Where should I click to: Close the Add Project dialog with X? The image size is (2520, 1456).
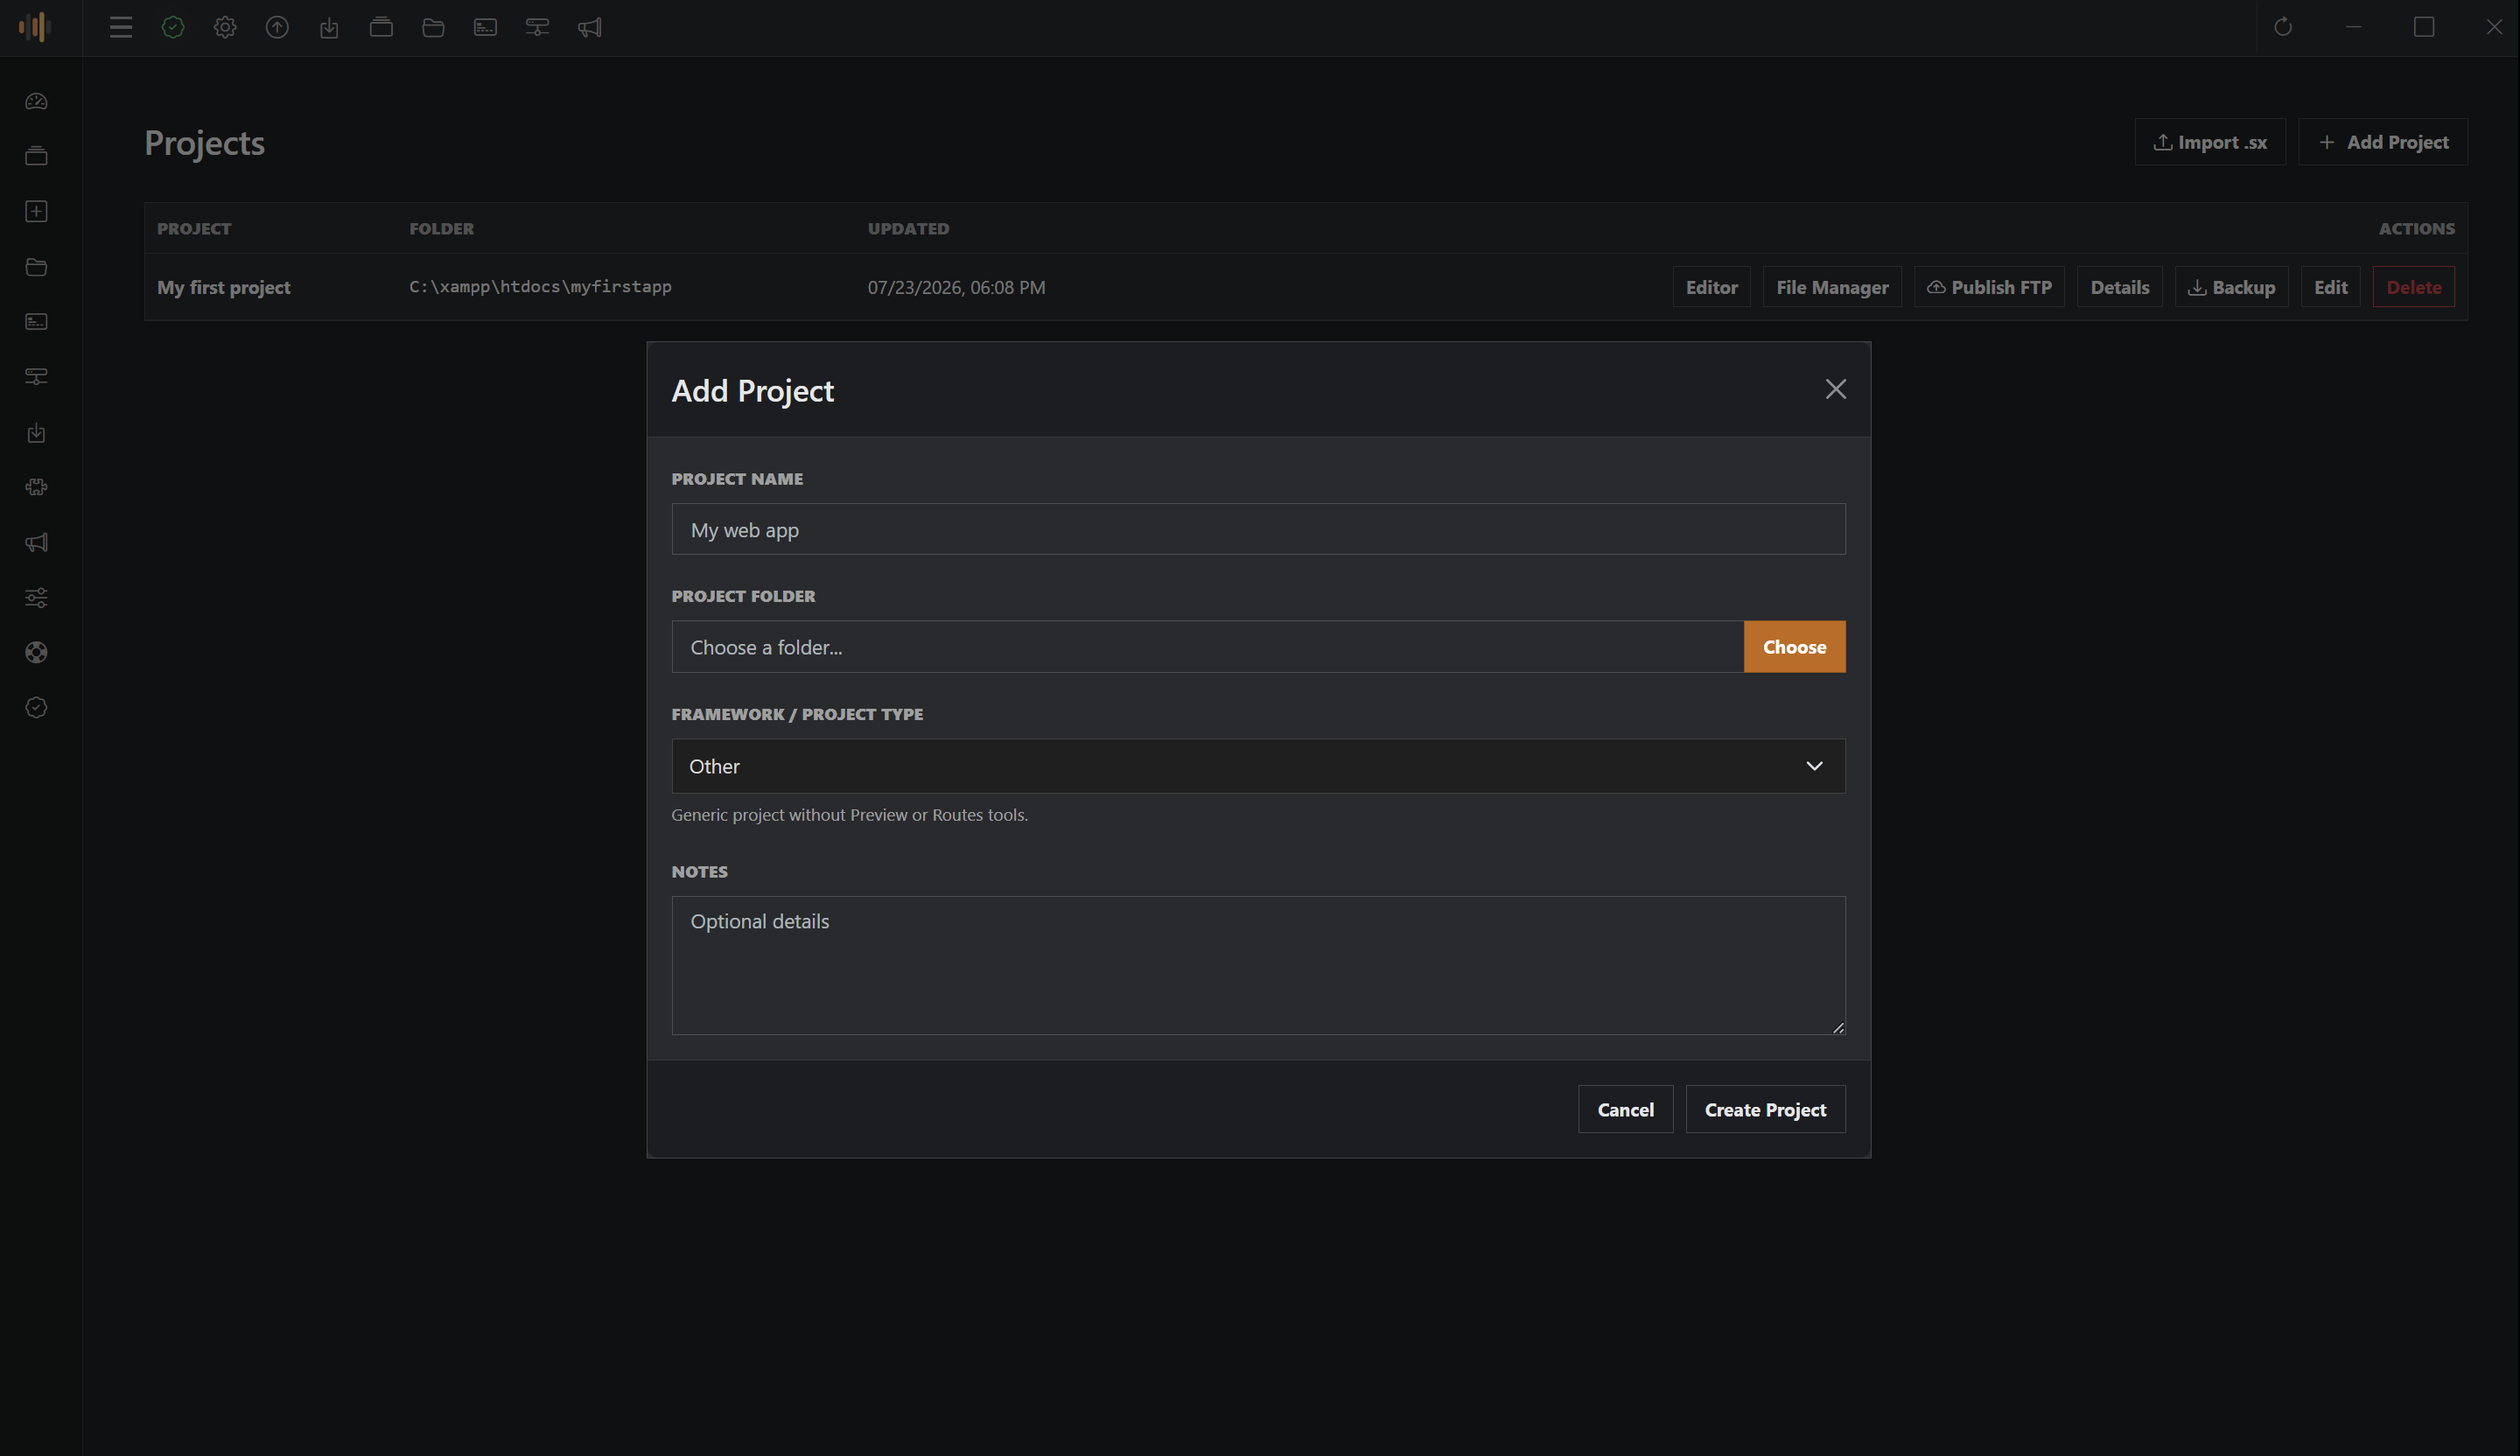pos(1835,389)
